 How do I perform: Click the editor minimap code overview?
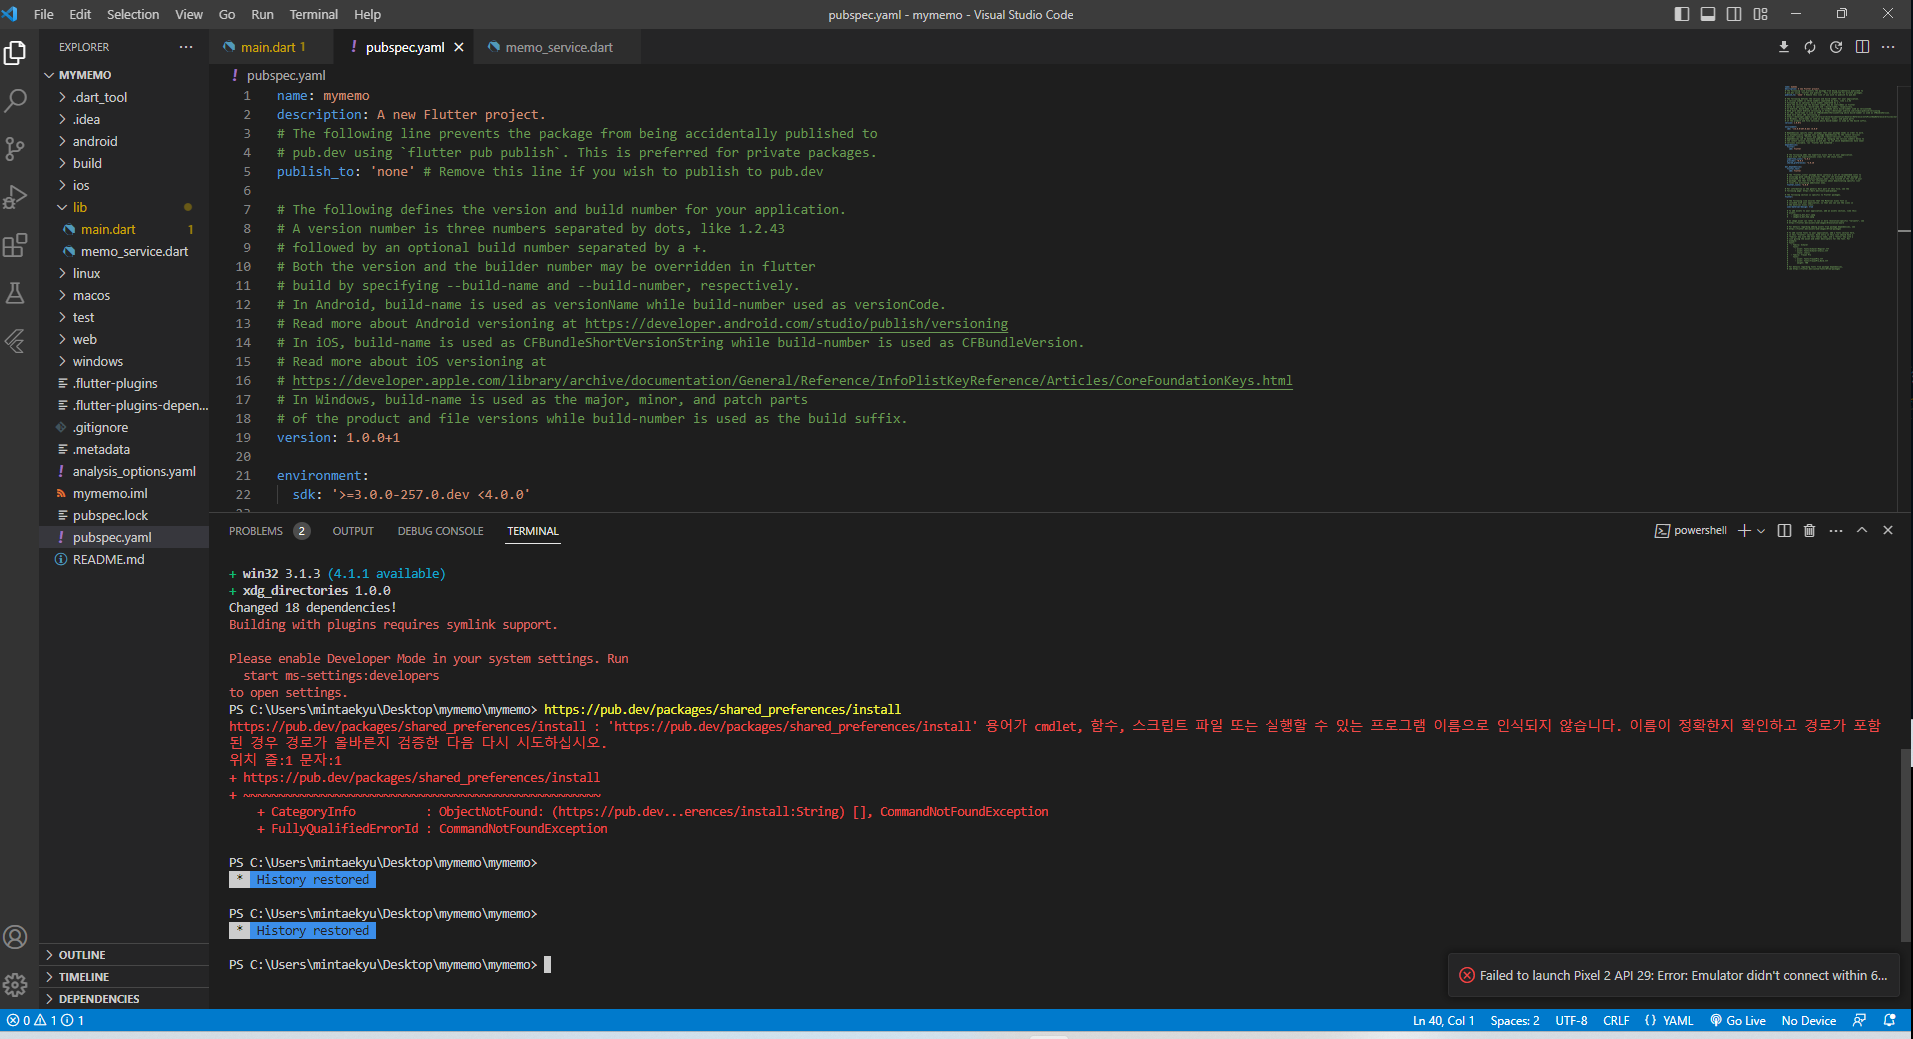[1838, 178]
